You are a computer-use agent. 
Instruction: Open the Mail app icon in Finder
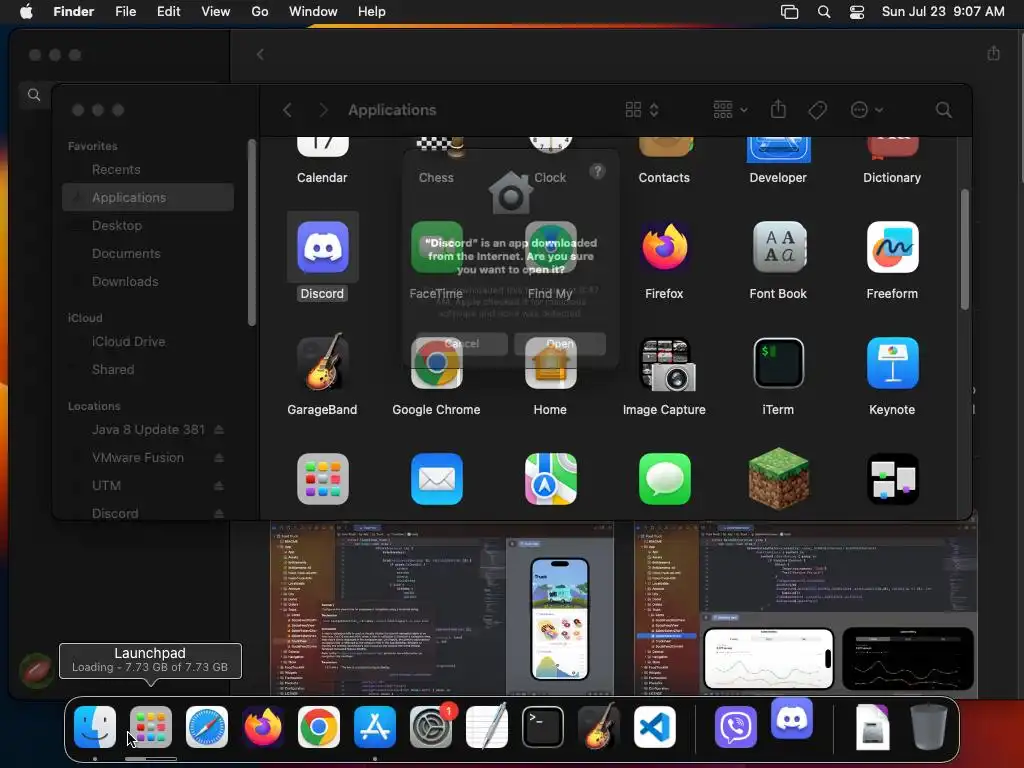pyautogui.click(x=436, y=479)
